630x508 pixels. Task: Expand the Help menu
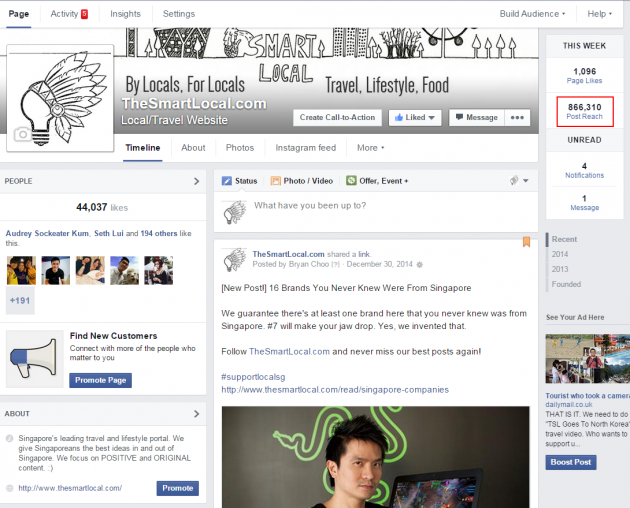pos(598,14)
